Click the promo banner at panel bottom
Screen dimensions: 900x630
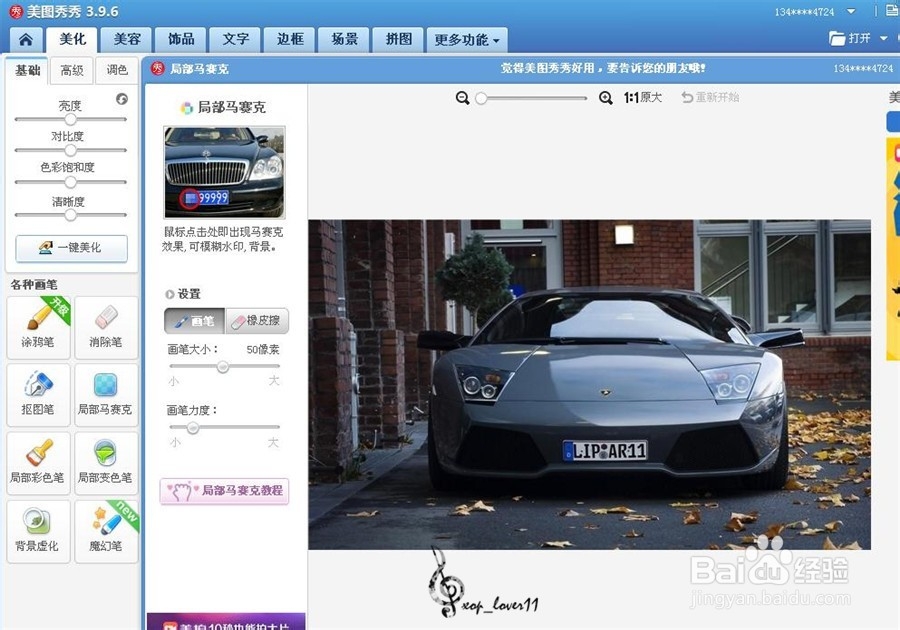coord(226,621)
